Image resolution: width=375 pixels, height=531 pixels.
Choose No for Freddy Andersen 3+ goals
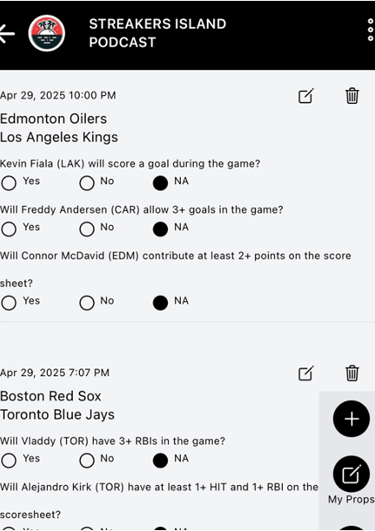(87, 229)
